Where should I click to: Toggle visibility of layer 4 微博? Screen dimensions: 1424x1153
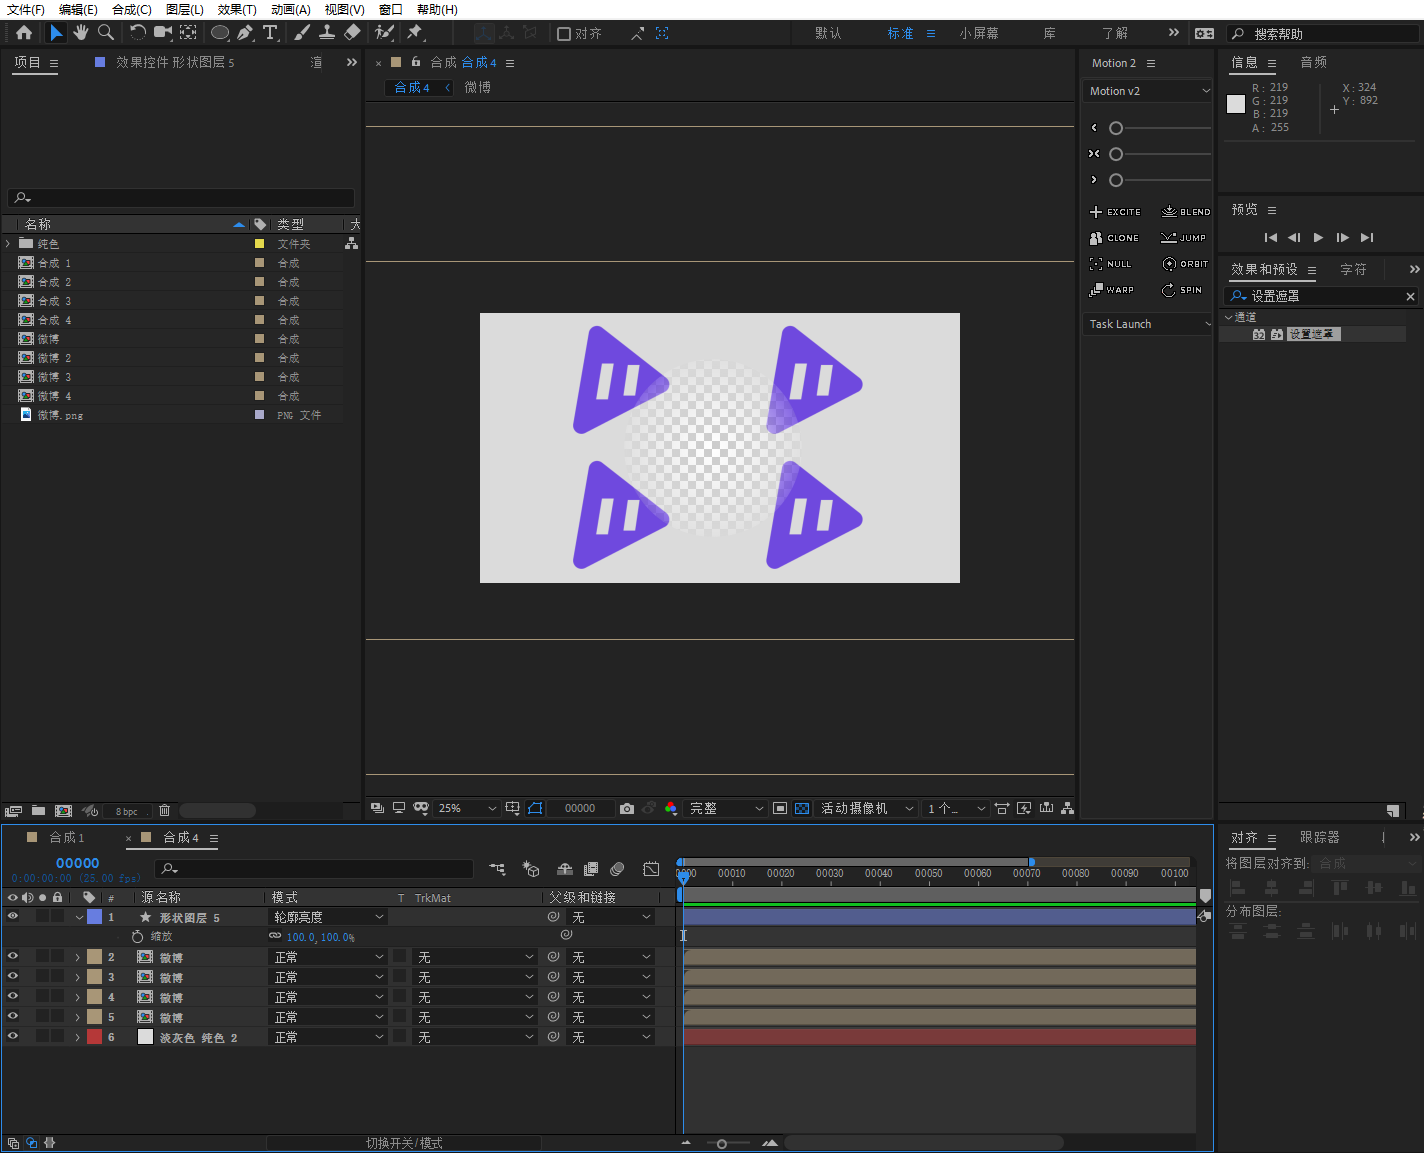pos(13,996)
